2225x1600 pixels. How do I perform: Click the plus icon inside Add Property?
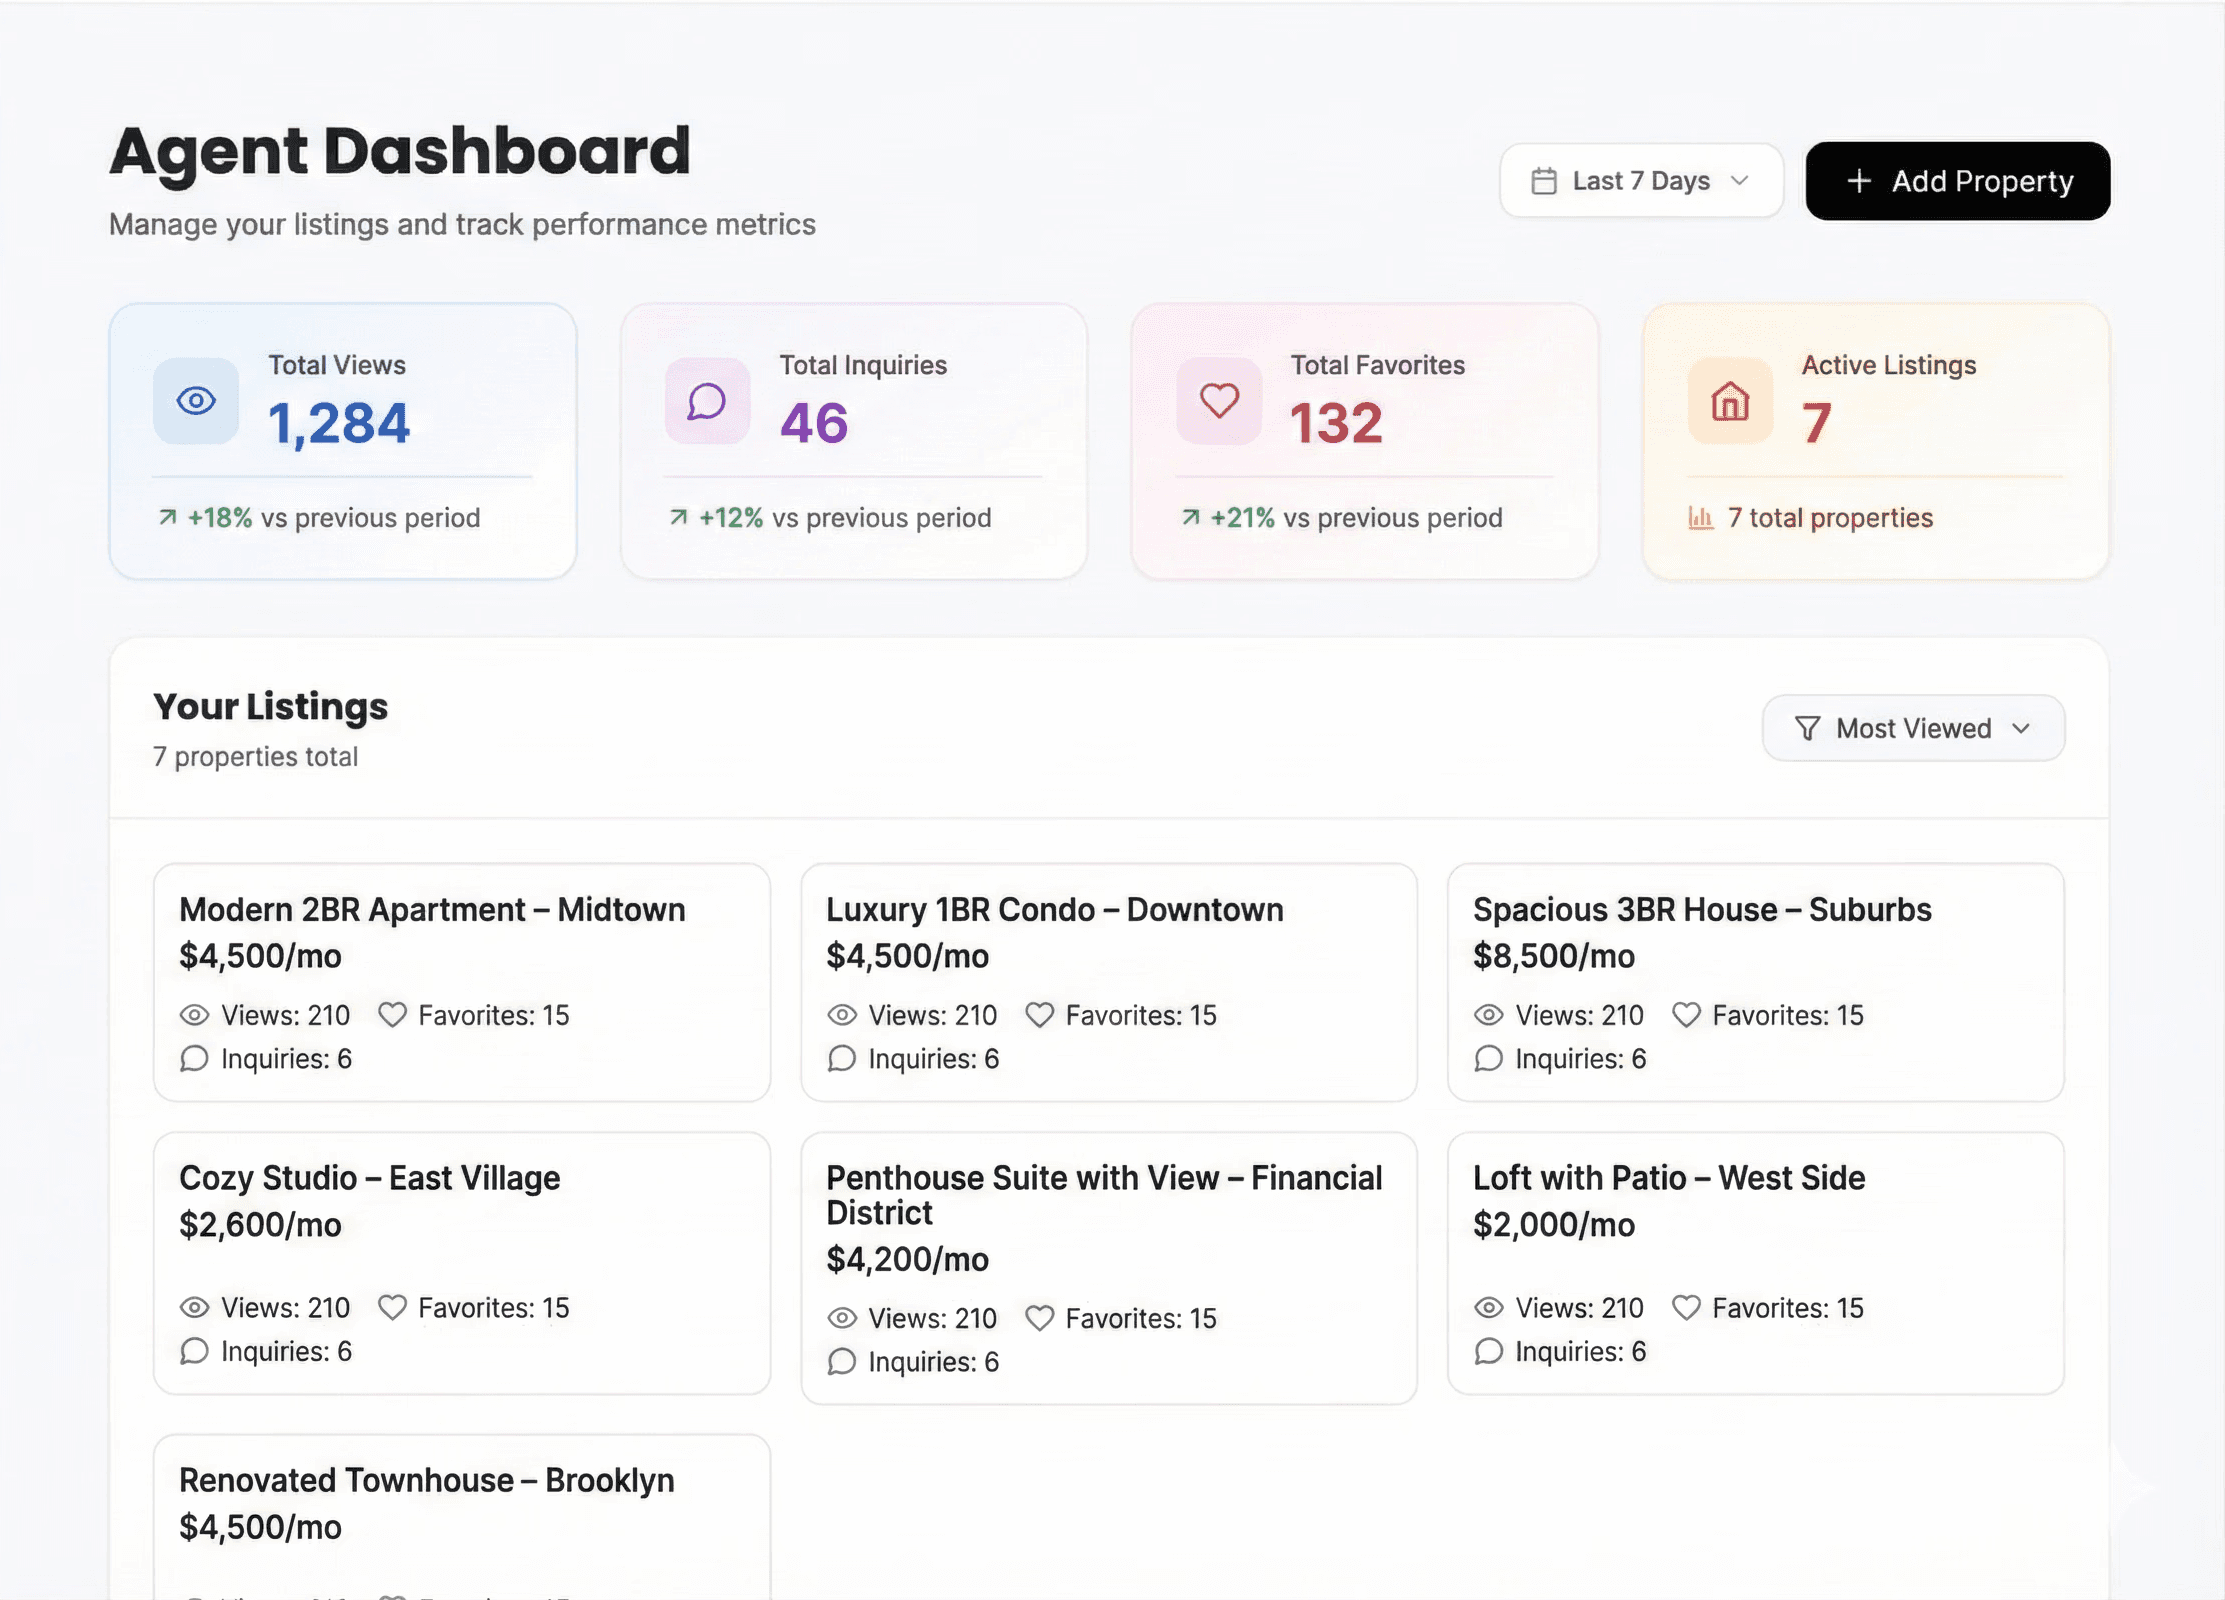click(1859, 181)
